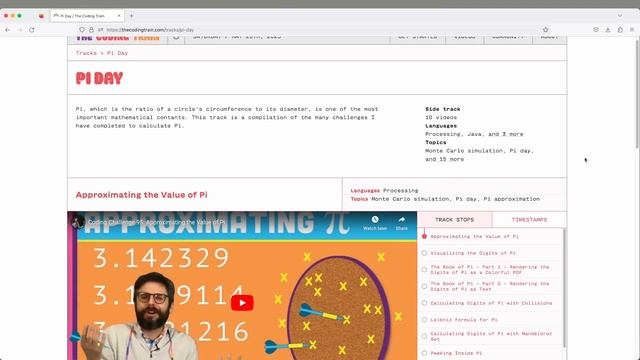This screenshot has width=640, height=360.
Task: Select the Leibniz Formula for Pi stop marker
Action: (x=424, y=320)
